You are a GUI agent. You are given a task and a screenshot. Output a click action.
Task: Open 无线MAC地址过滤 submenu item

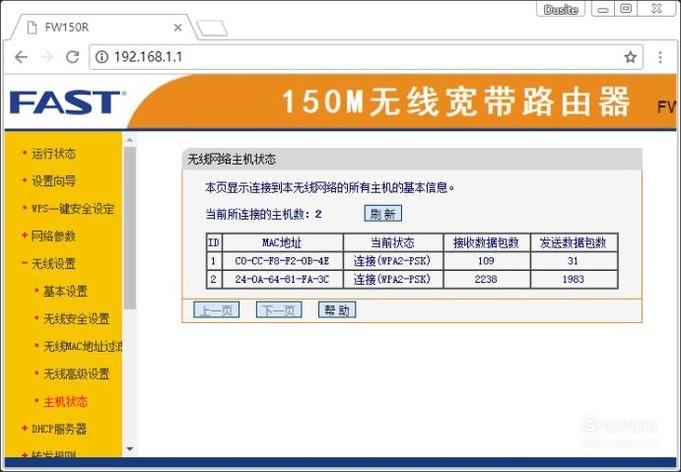pos(83,346)
